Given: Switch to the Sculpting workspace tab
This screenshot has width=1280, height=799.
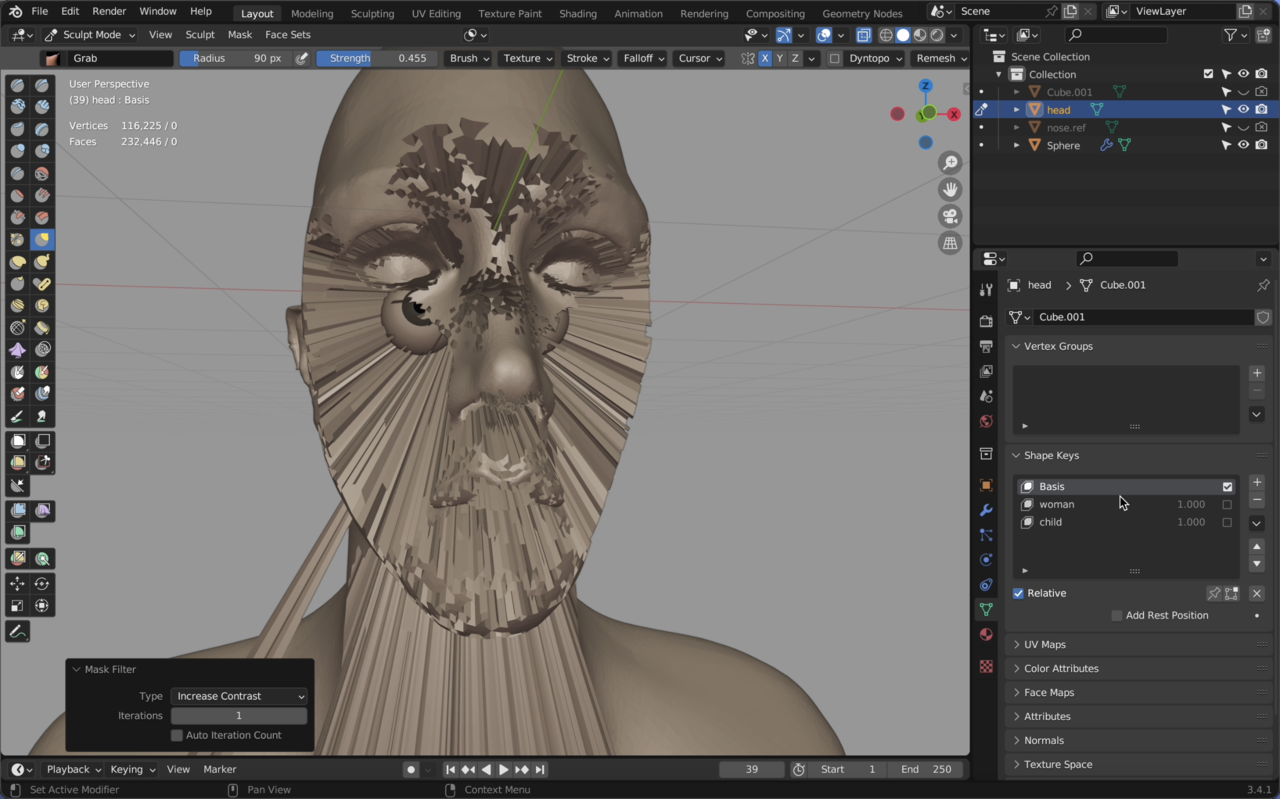Looking at the screenshot, I should point(372,13).
